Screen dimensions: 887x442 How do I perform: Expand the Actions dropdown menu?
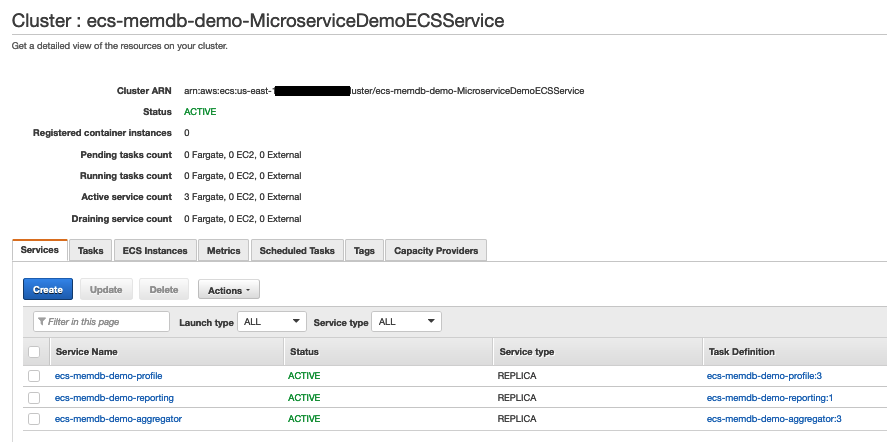(x=229, y=290)
